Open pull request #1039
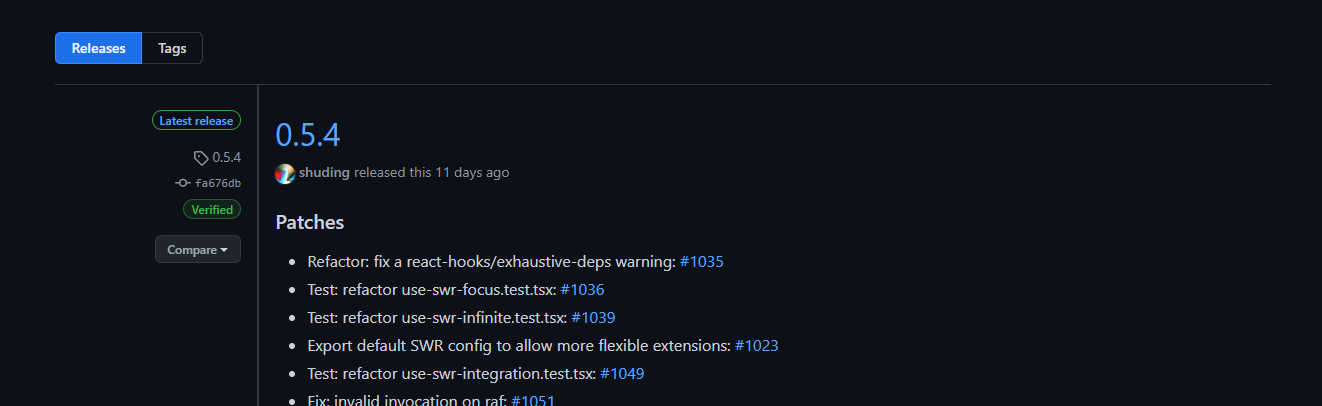Image resolution: width=1322 pixels, height=406 pixels. 593,318
